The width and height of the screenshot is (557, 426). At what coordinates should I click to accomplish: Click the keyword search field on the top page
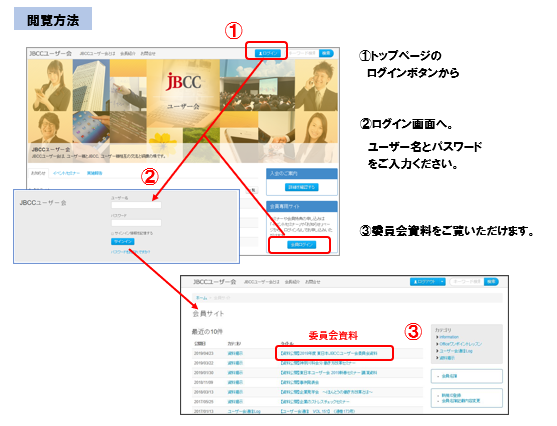(302, 53)
